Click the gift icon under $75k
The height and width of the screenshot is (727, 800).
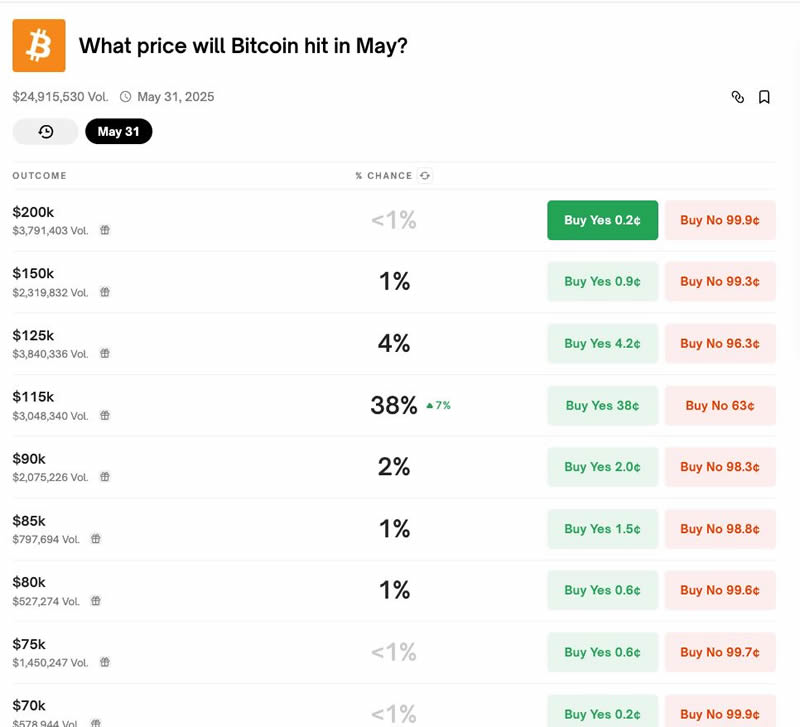click(x=105, y=662)
